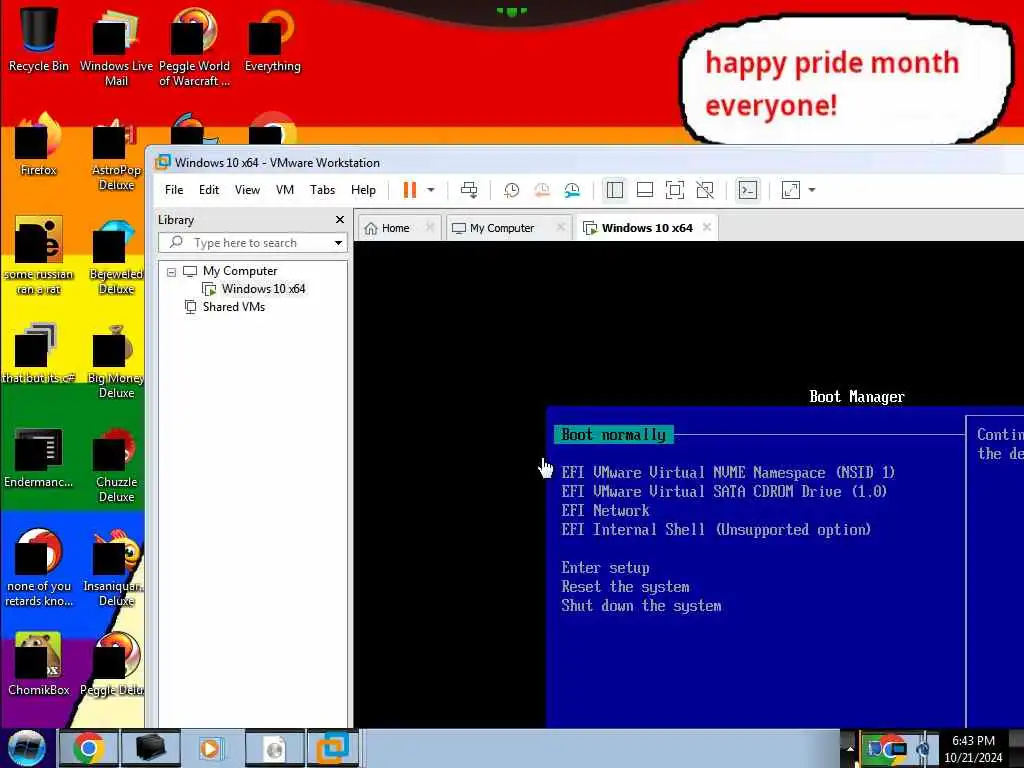Screen dimensions: 1024x768
Task: Send Ctrl+Alt+Del to the virtual machine
Action: [x=469, y=190]
